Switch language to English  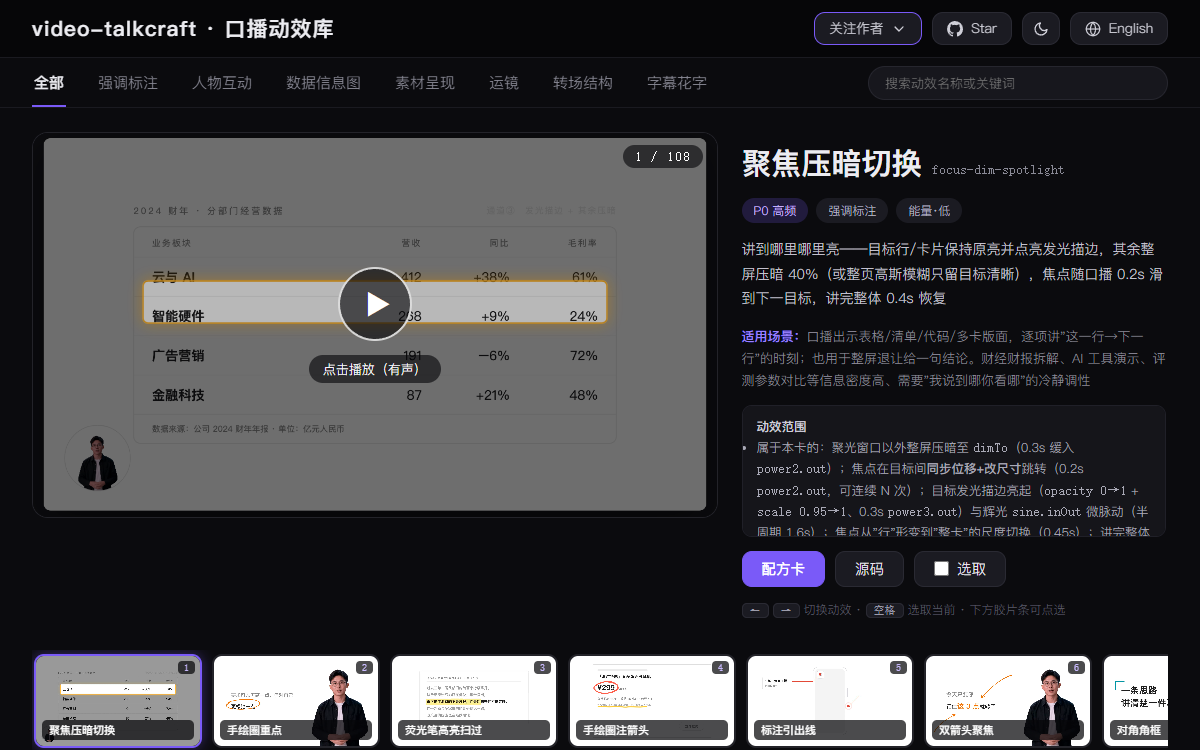1119,29
